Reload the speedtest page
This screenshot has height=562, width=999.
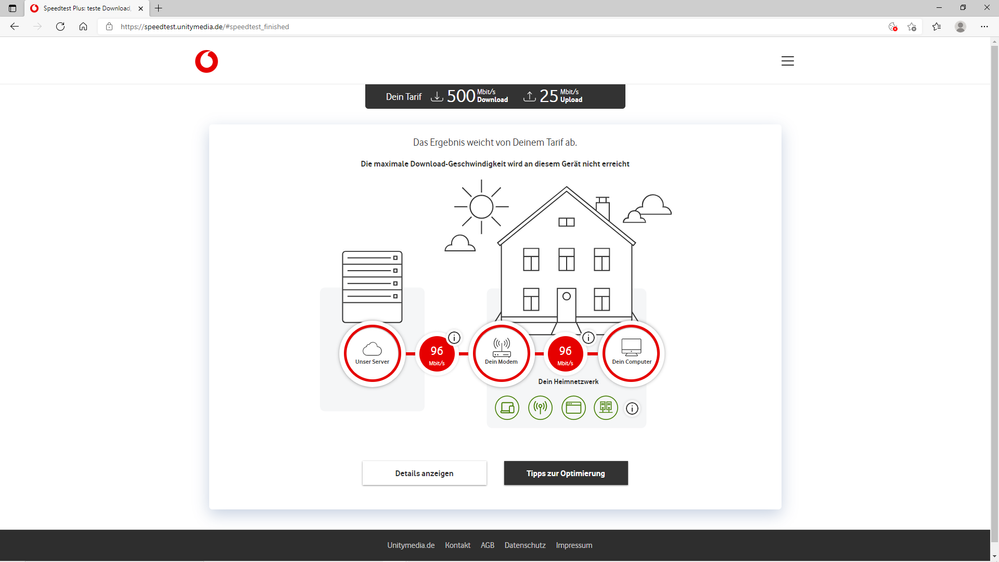(61, 27)
